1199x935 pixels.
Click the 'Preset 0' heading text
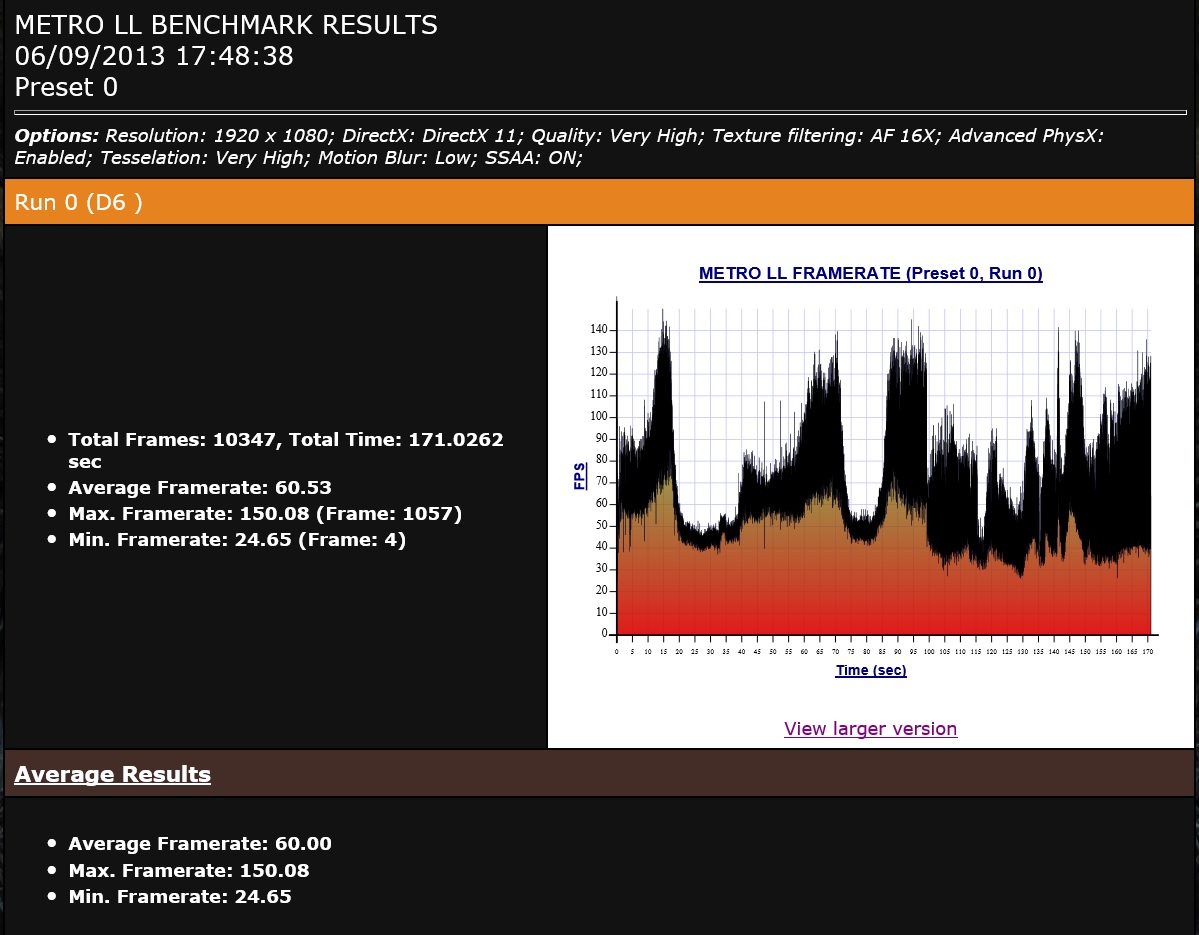tap(67, 87)
